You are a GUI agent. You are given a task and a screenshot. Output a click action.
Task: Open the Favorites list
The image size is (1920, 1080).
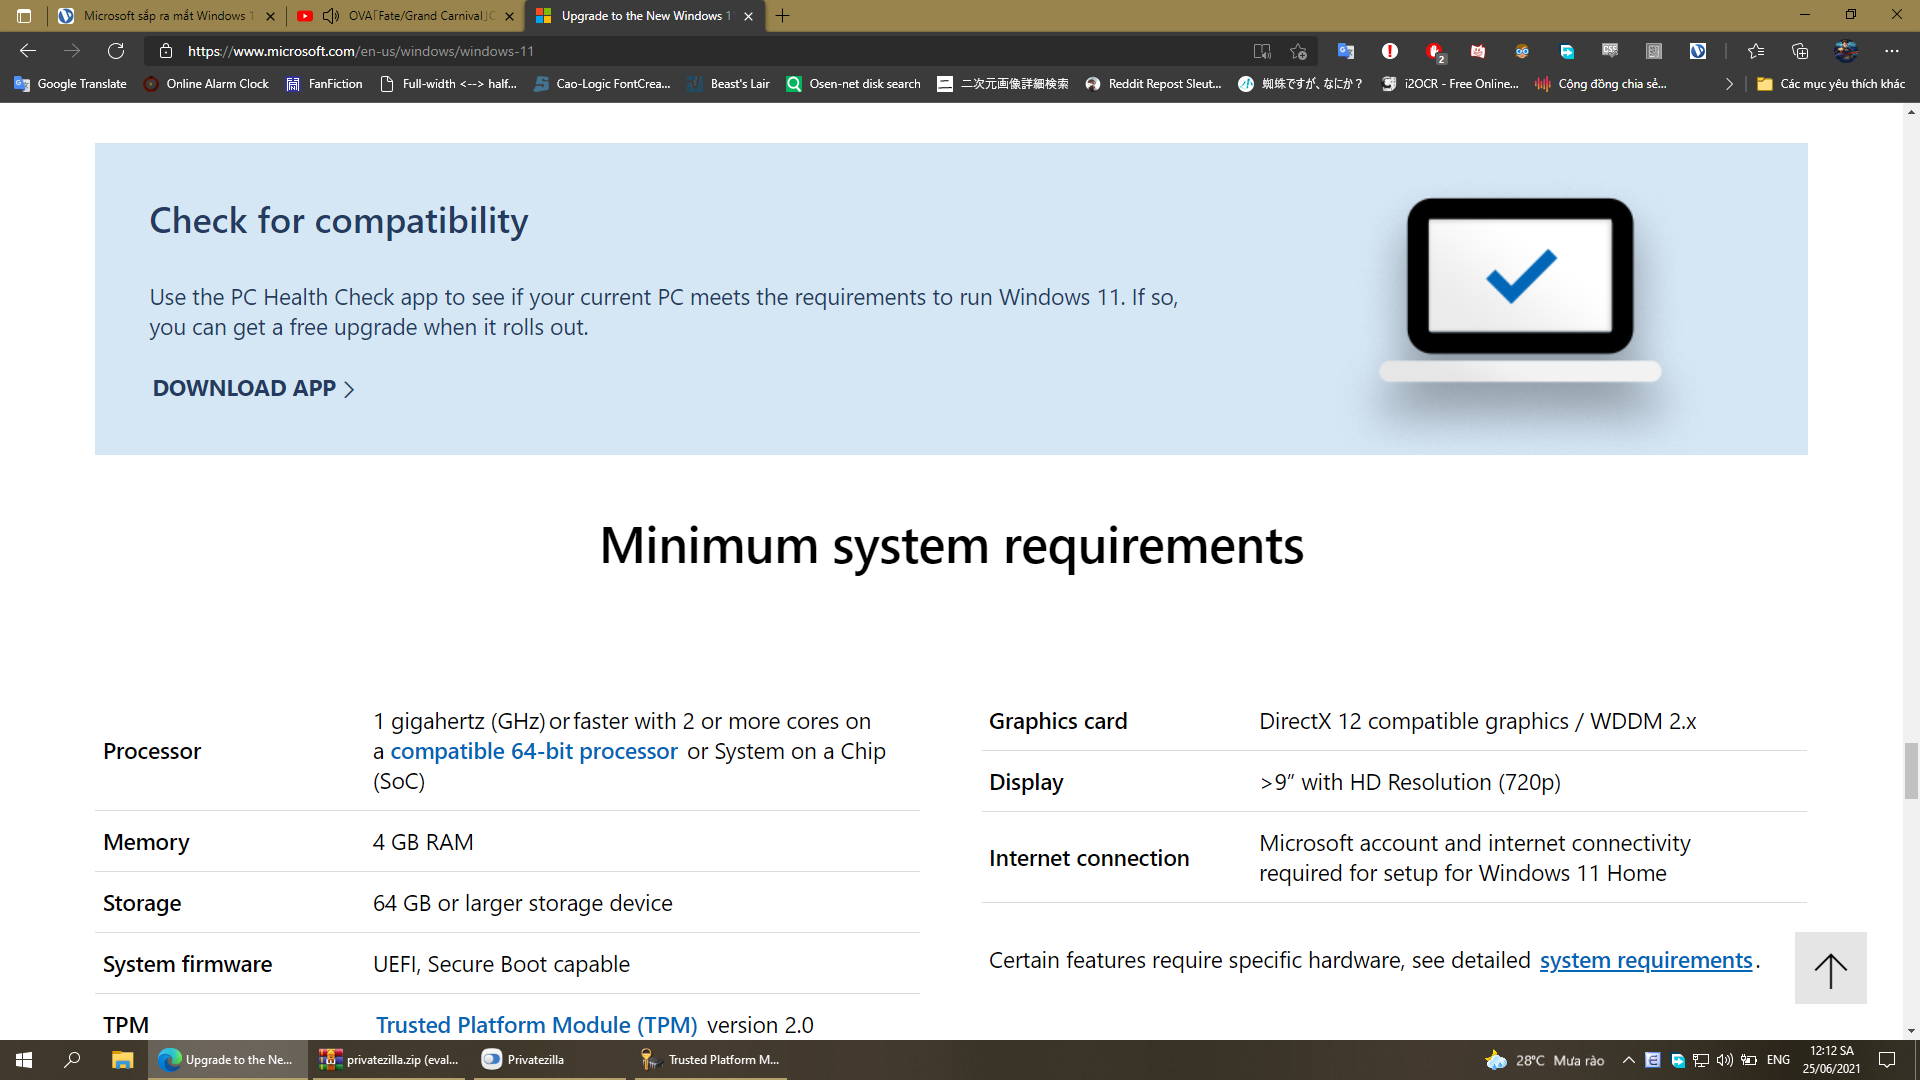point(1756,51)
